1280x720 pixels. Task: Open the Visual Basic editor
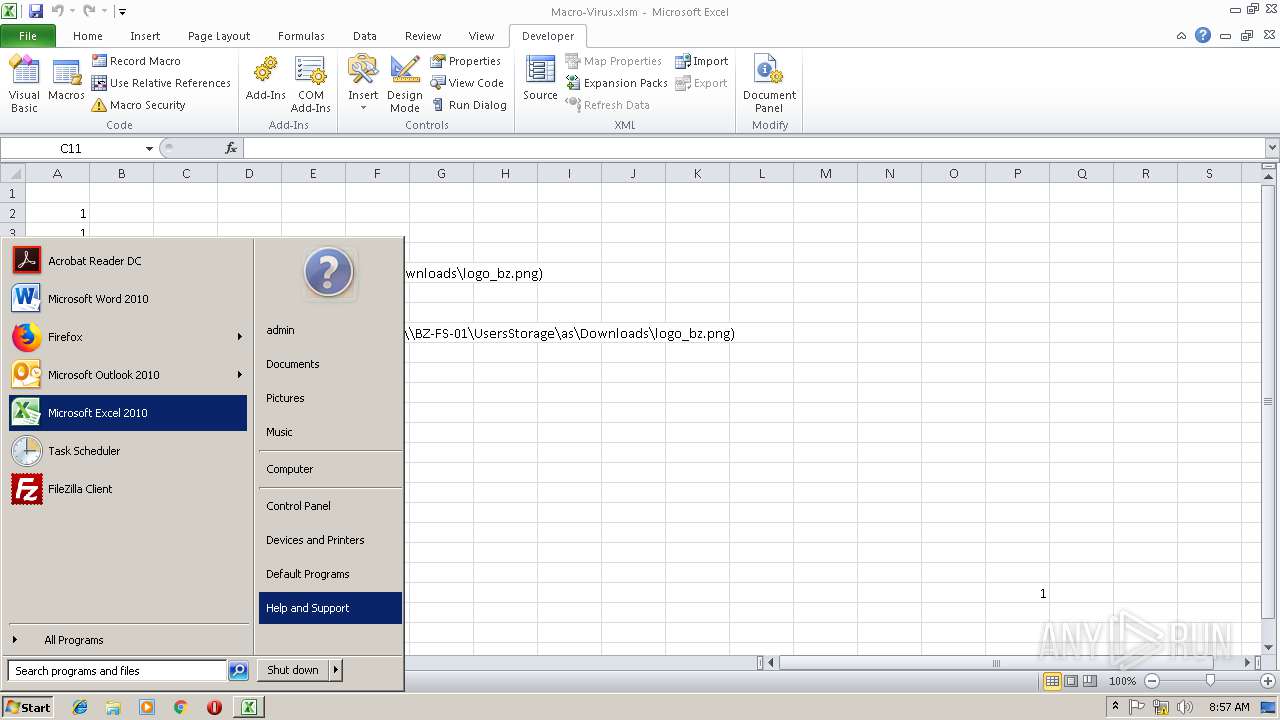[x=24, y=84]
